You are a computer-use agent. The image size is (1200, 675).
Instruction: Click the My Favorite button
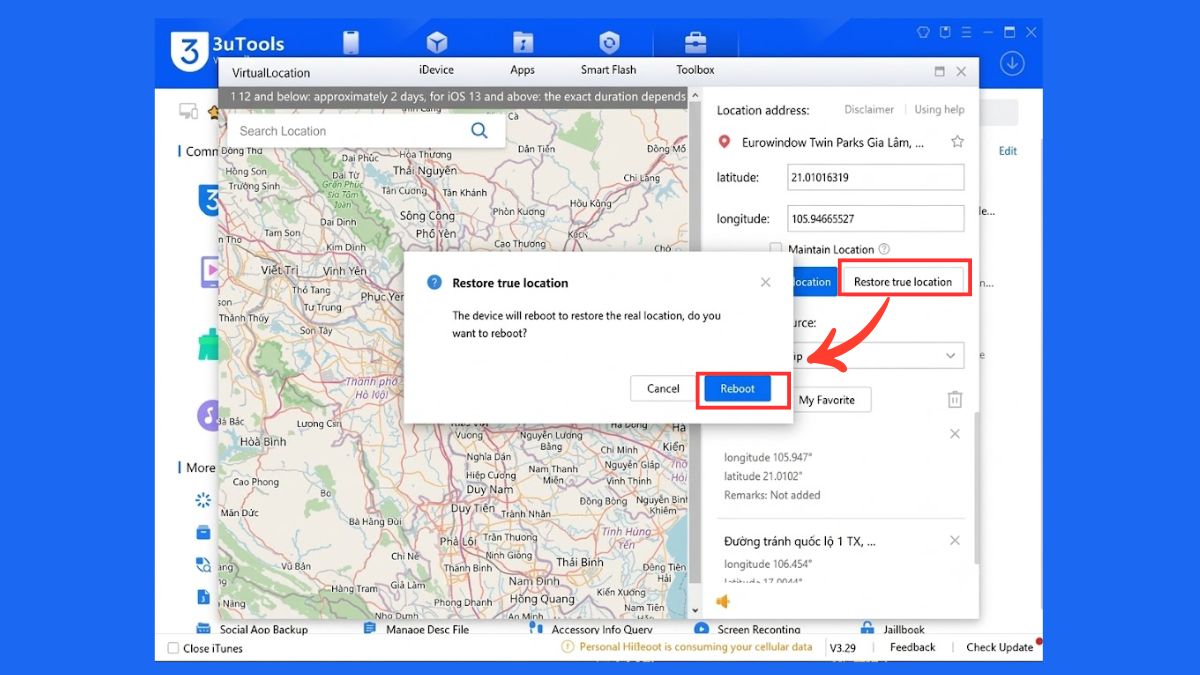[827, 400]
